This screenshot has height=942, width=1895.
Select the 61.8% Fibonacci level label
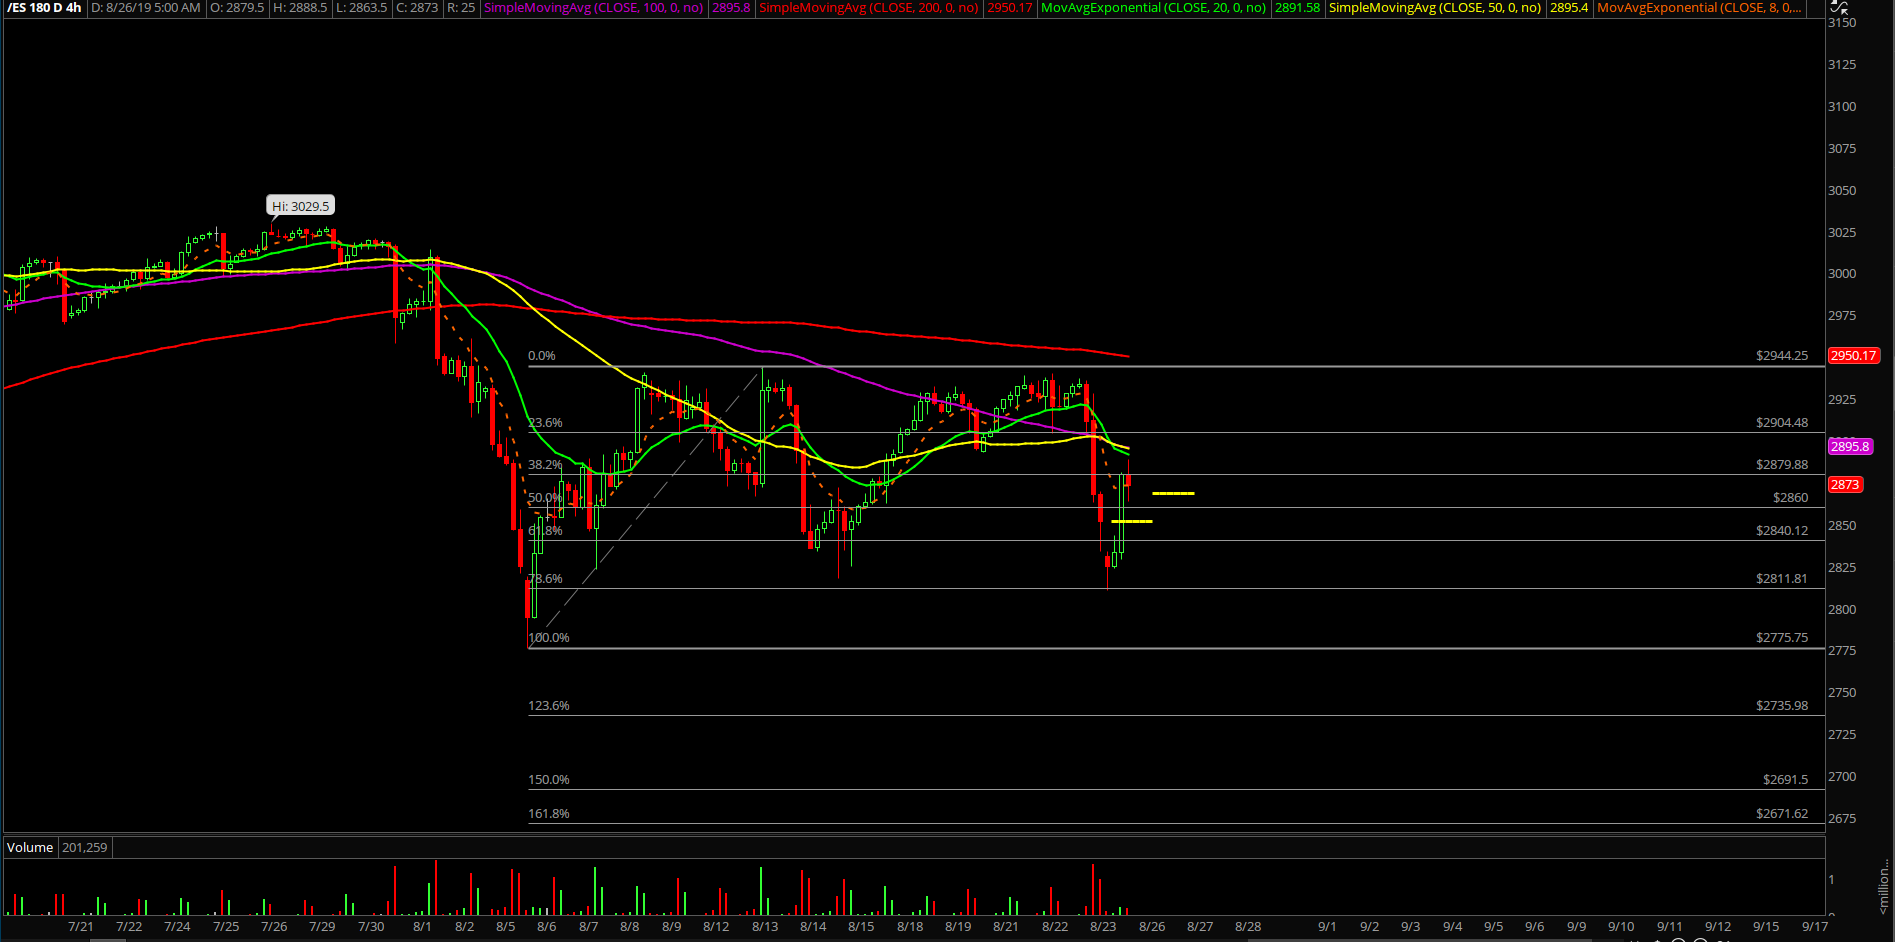545,531
